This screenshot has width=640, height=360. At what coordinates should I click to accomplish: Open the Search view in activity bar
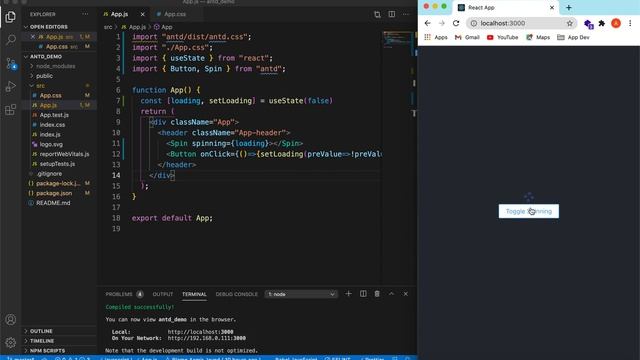(x=11, y=40)
